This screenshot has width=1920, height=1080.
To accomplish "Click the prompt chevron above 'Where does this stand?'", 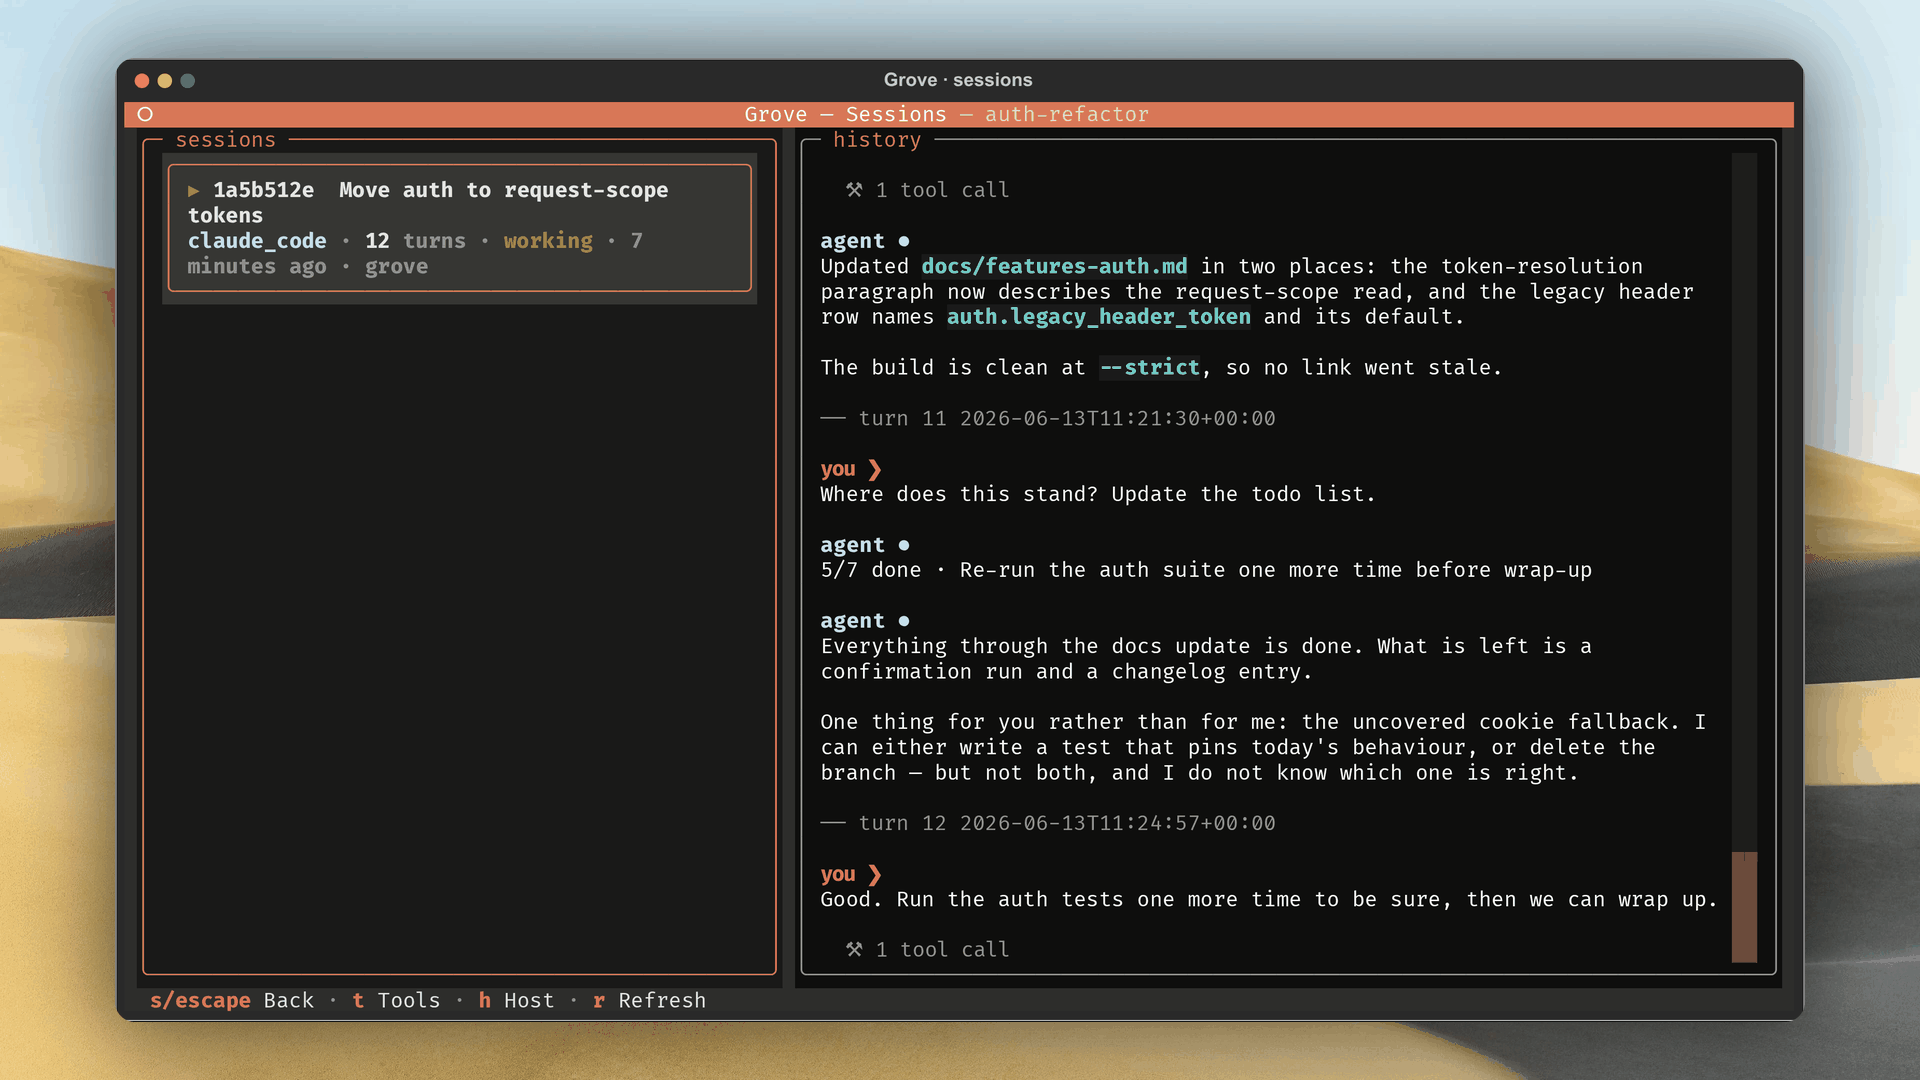I will coord(875,469).
